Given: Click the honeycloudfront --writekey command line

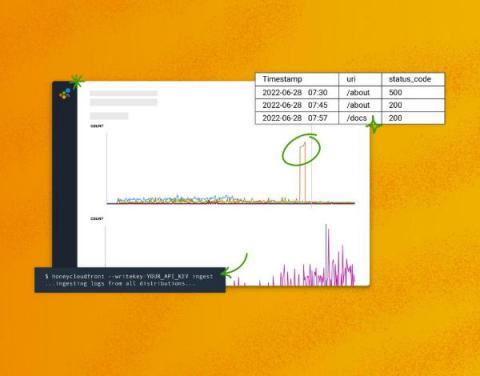Looking at the screenshot, I should pos(129,276).
